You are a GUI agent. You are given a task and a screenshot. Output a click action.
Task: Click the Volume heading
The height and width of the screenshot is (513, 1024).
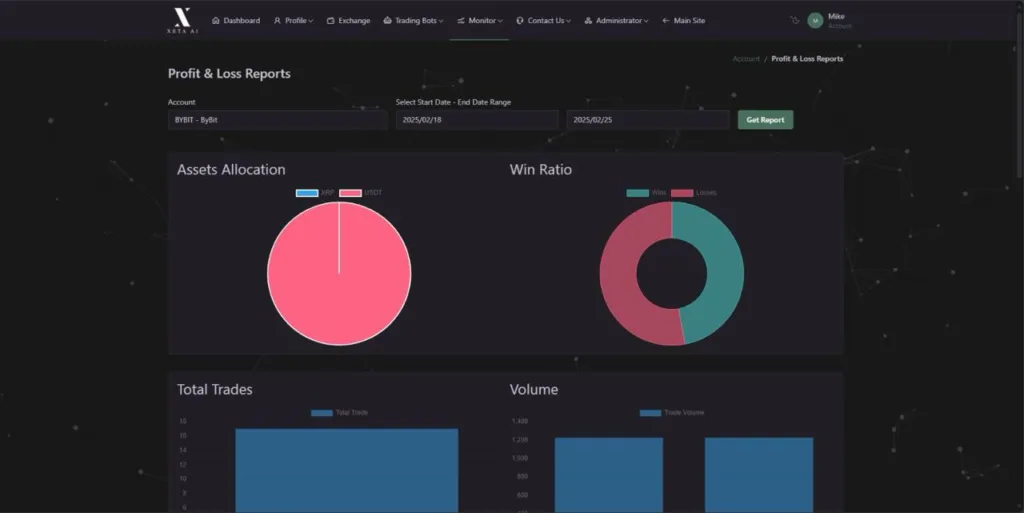(534, 390)
